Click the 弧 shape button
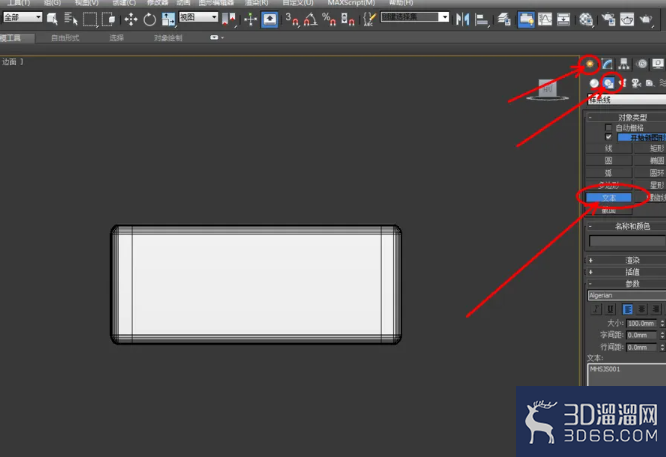The width and height of the screenshot is (666, 457). [609, 173]
